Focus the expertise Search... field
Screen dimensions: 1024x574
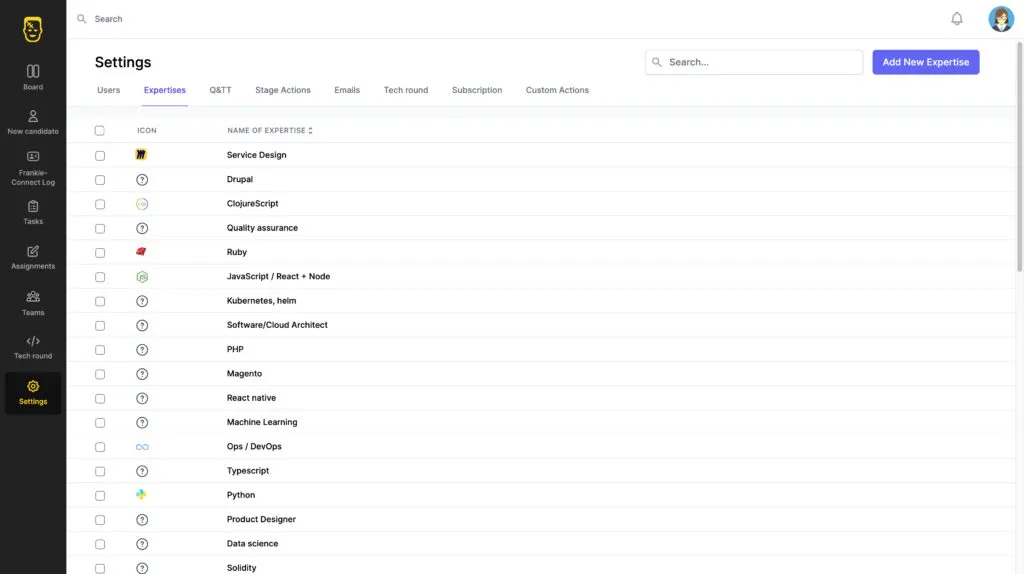(x=754, y=62)
